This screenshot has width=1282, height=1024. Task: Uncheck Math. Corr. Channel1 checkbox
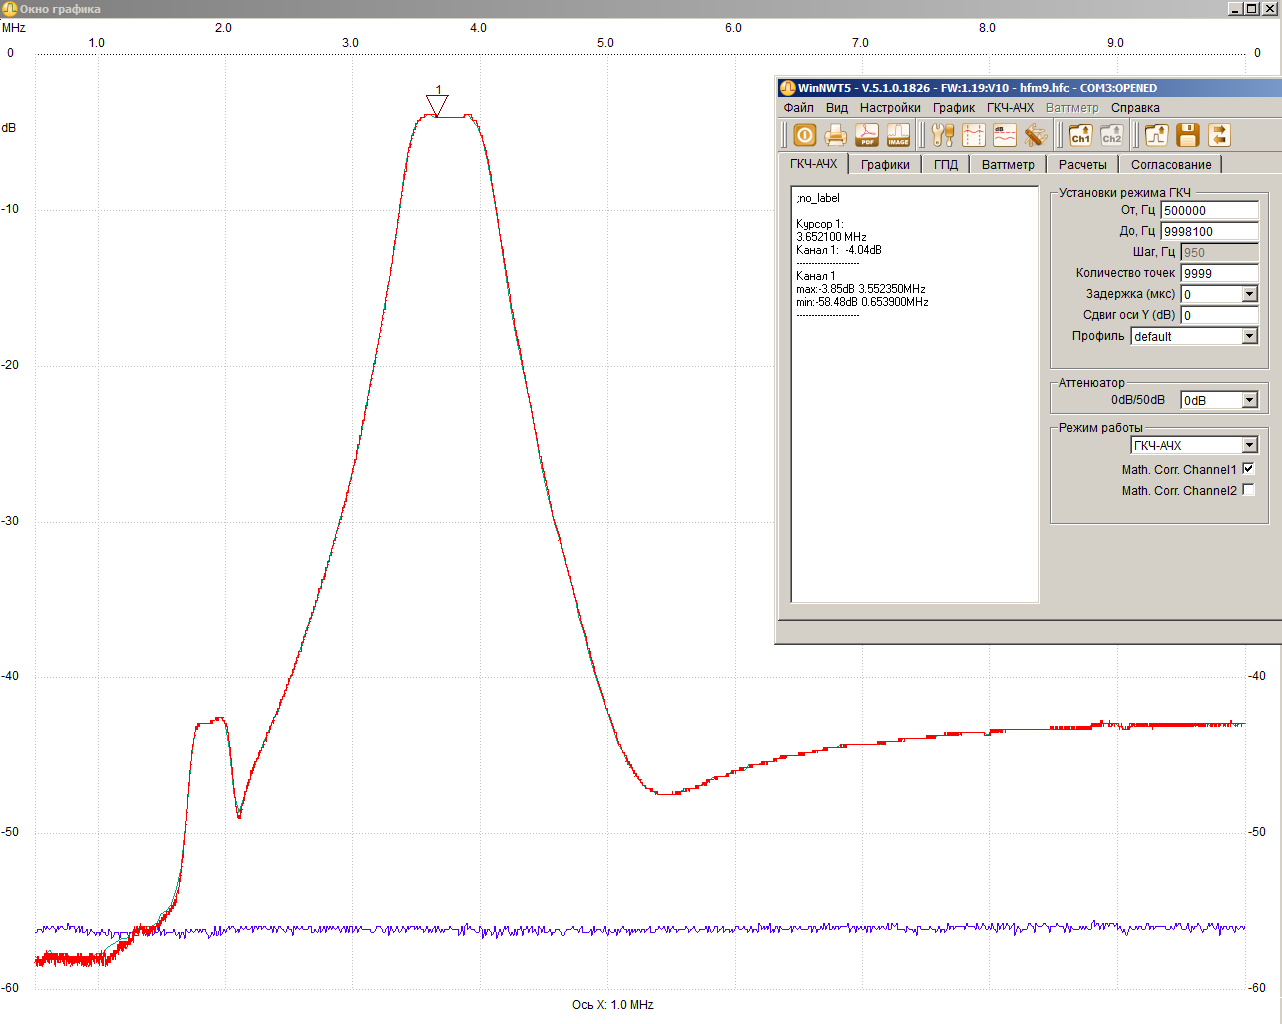click(1248, 469)
